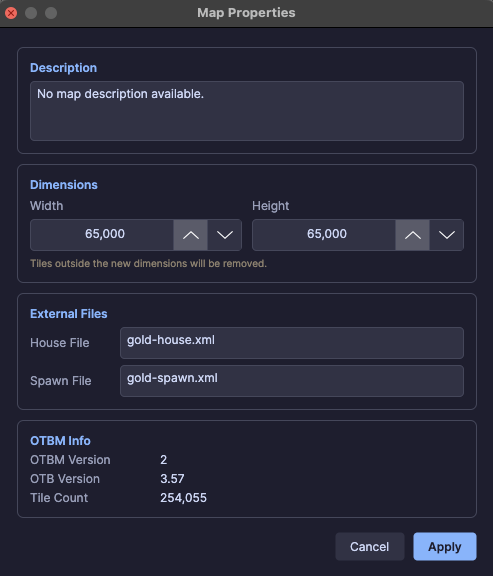Click the Dimensions section heading

(64, 185)
